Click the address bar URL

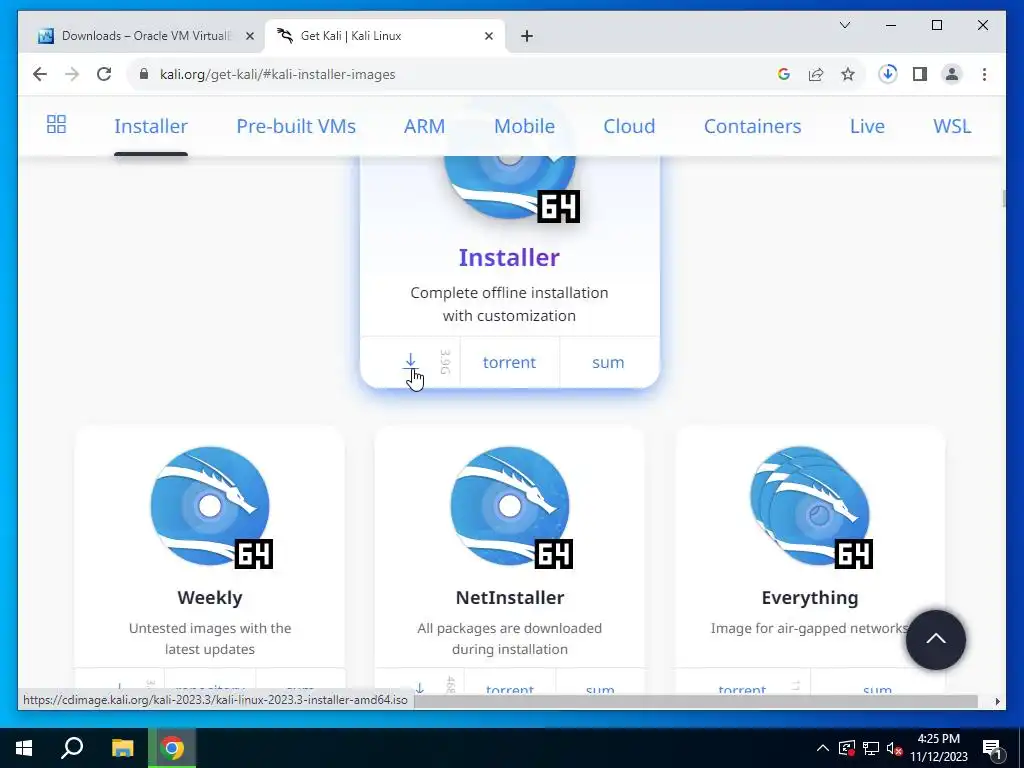[x=278, y=74]
